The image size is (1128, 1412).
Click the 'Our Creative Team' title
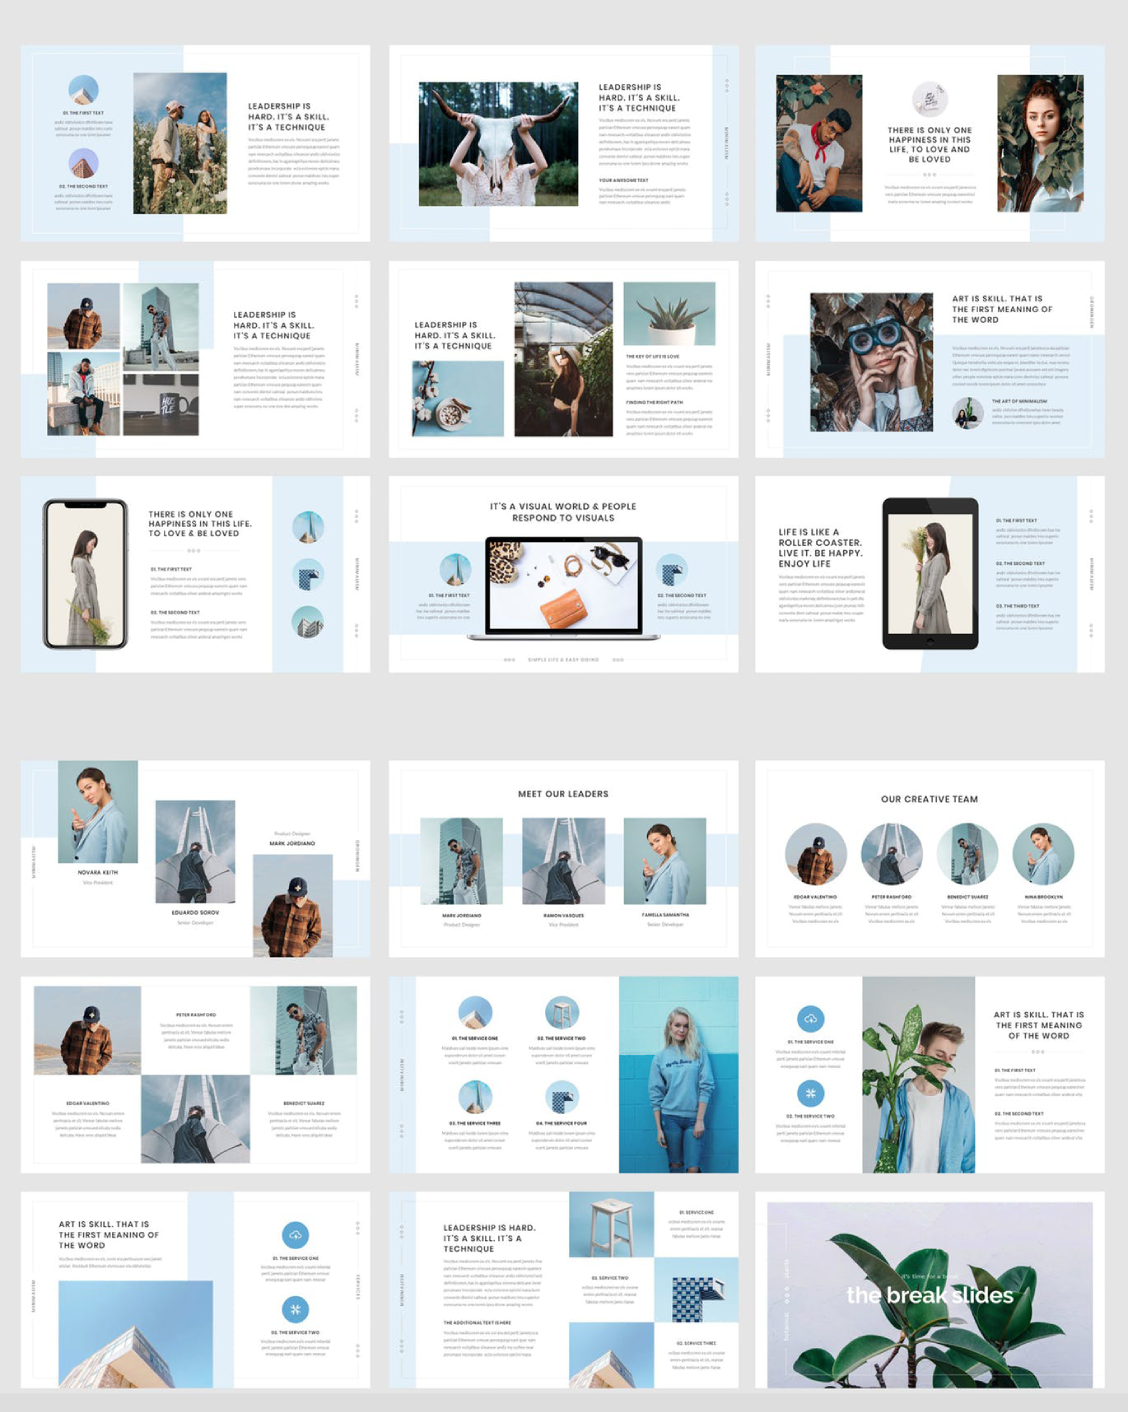click(929, 799)
